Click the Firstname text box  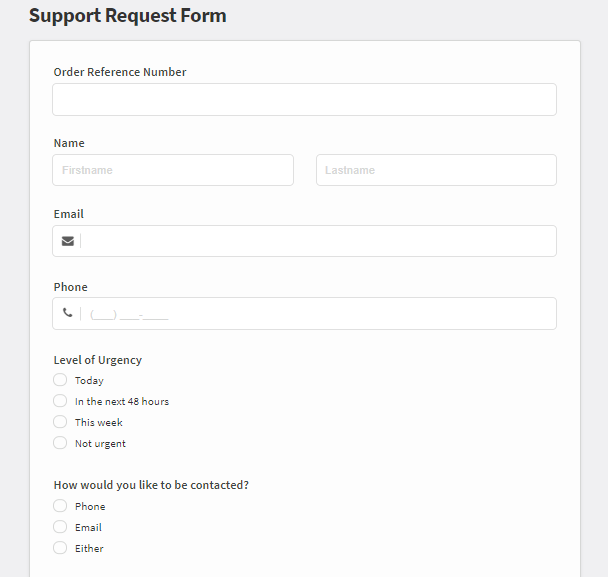(x=173, y=170)
